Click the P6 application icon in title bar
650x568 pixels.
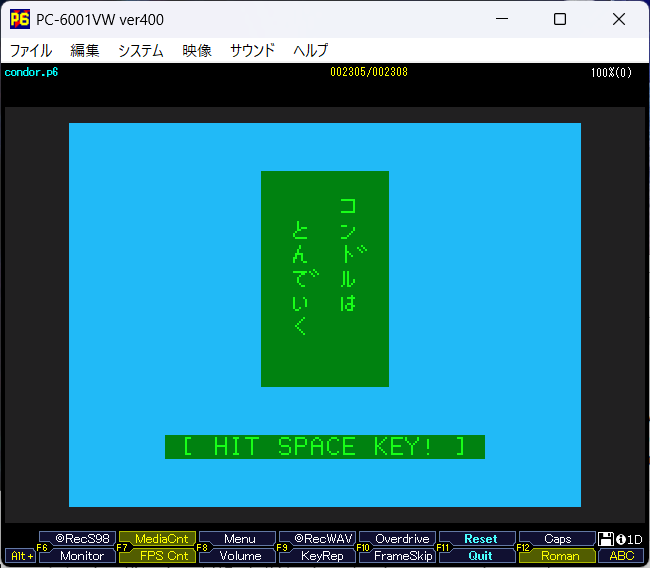tap(20, 19)
